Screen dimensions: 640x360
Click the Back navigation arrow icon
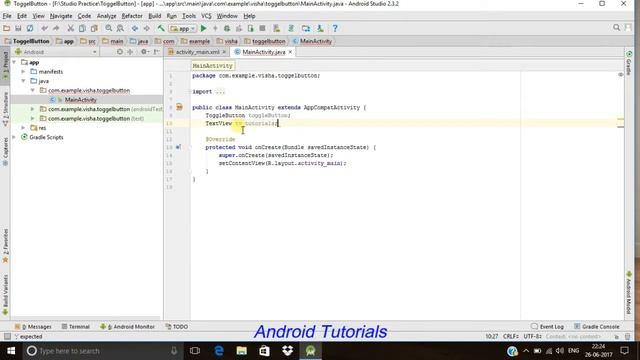coord(135,28)
